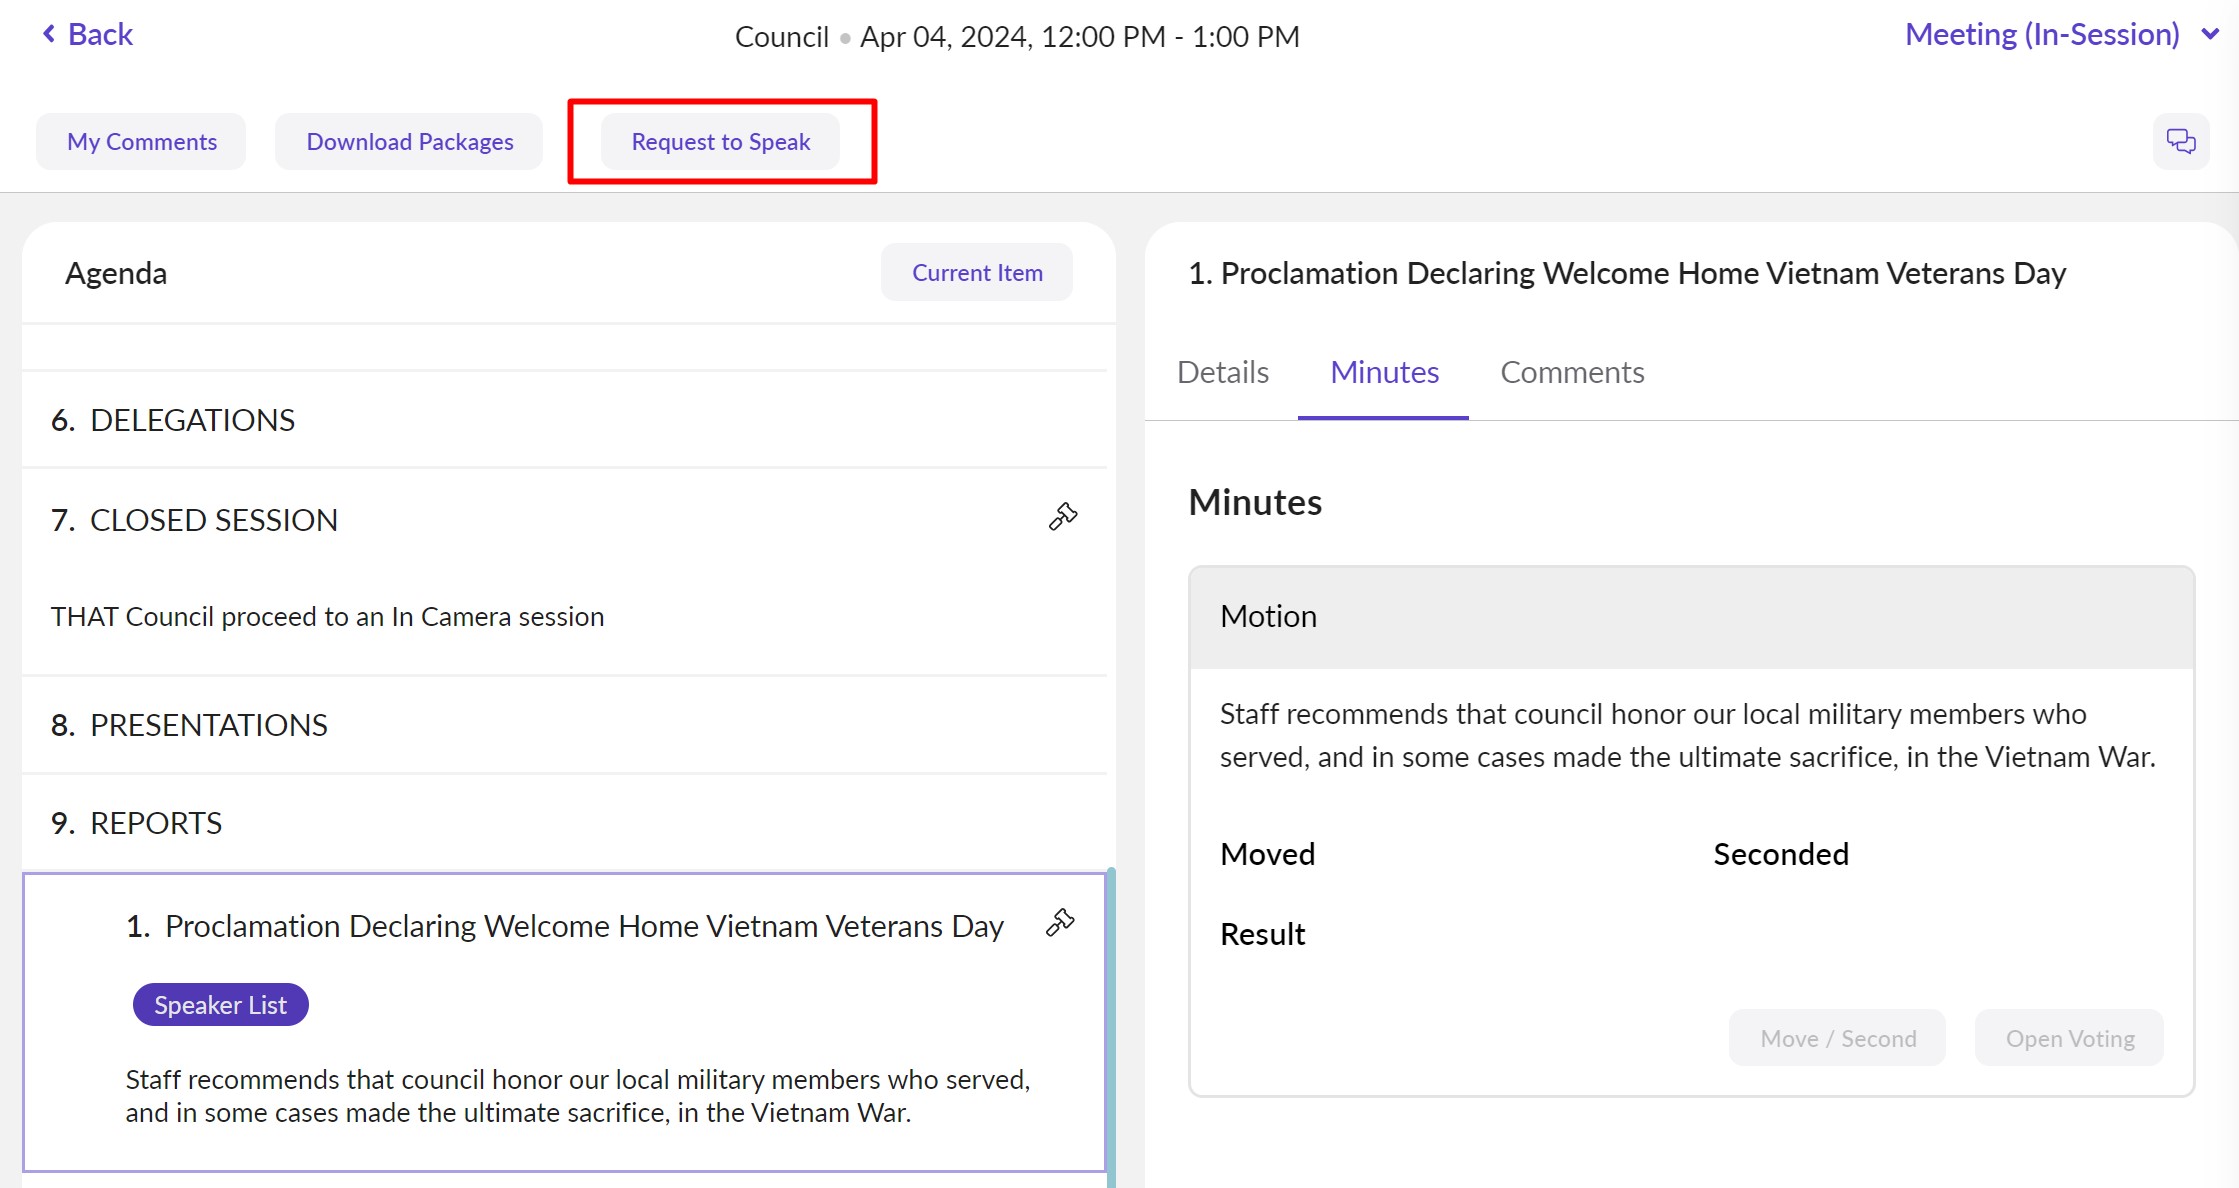The height and width of the screenshot is (1188, 2239).
Task: Select agenda item 6 Delegations
Action: [192, 420]
